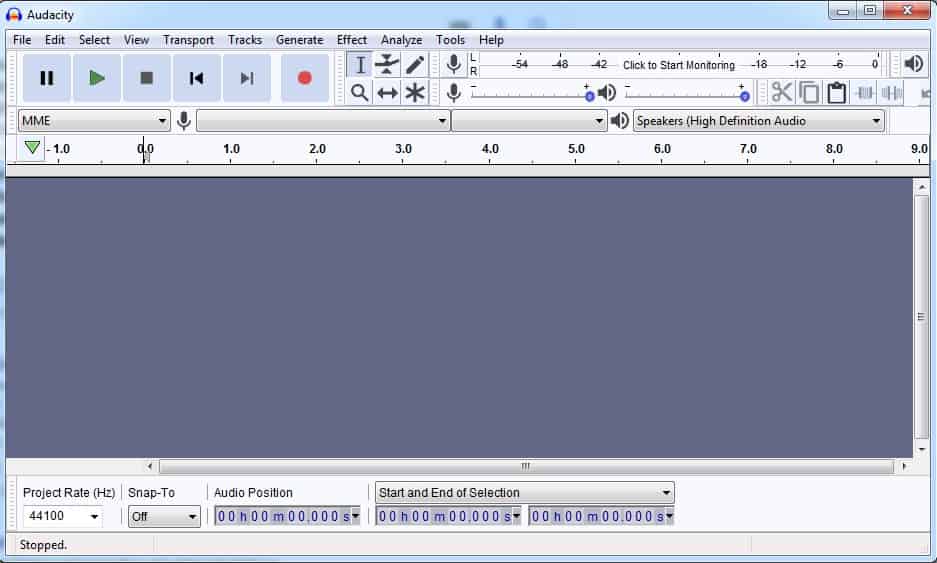This screenshot has height=563, width=937.
Task: Select the Multi-Tool asterisk icon
Action: pyautogui.click(x=415, y=93)
